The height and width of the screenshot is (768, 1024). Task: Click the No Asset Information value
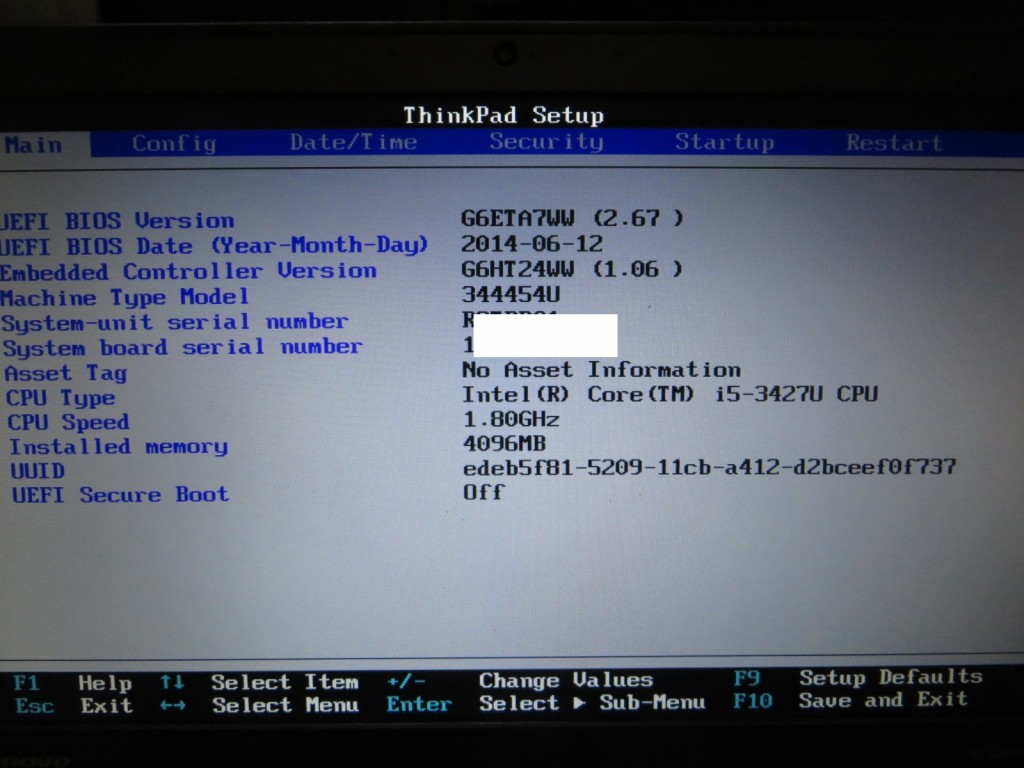click(x=601, y=370)
